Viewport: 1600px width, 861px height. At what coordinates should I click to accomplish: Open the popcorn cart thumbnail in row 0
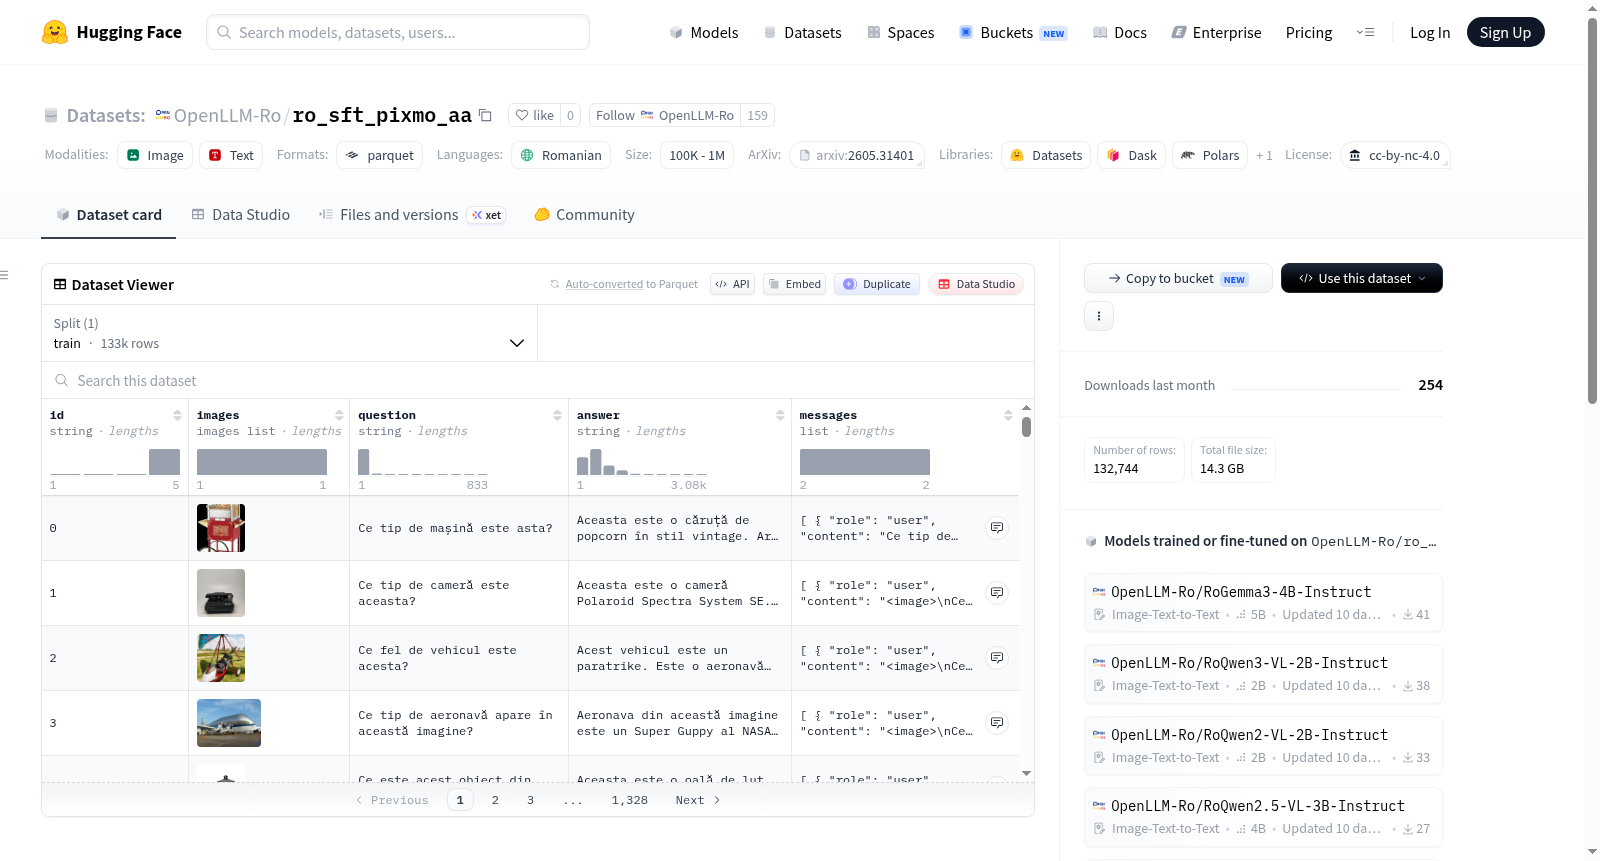[x=221, y=528]
